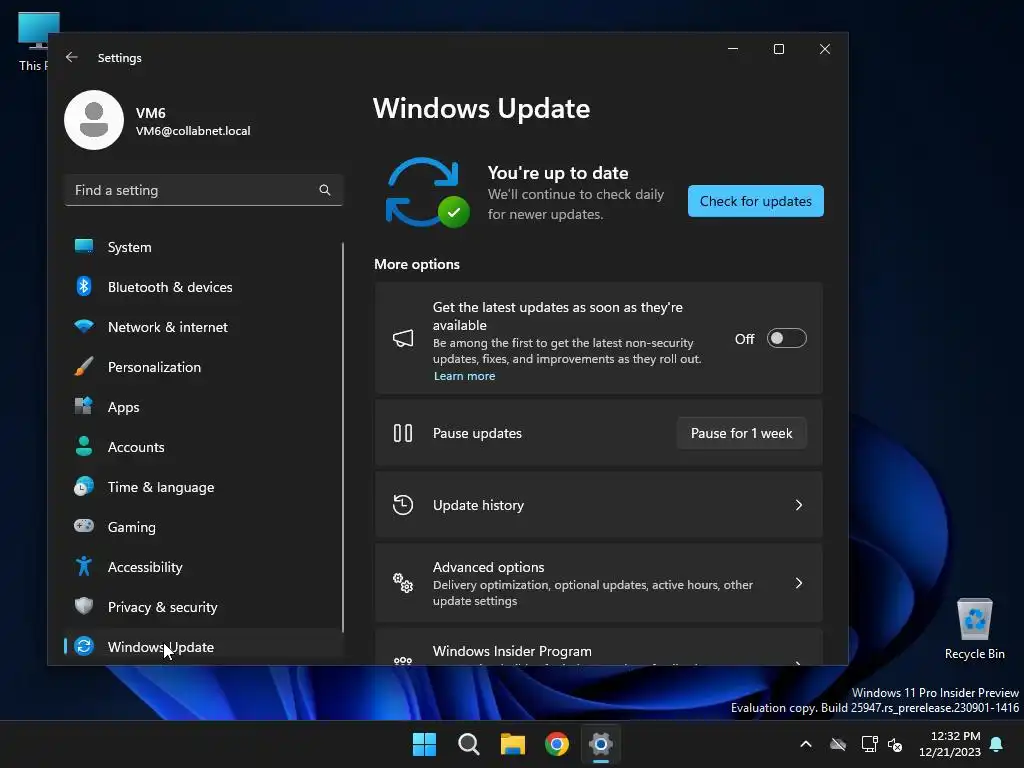Open taskbar Search magnifier
The width and height of the screenshot is (1024, 768).
[x=468, y=744]
